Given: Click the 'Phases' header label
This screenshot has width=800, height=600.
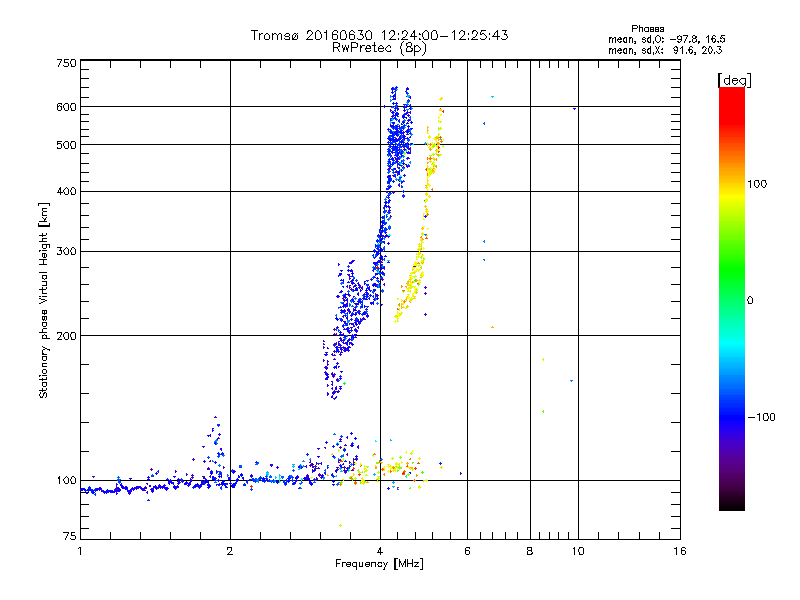Looking at the screenshot, I should [x=647, y=29].
